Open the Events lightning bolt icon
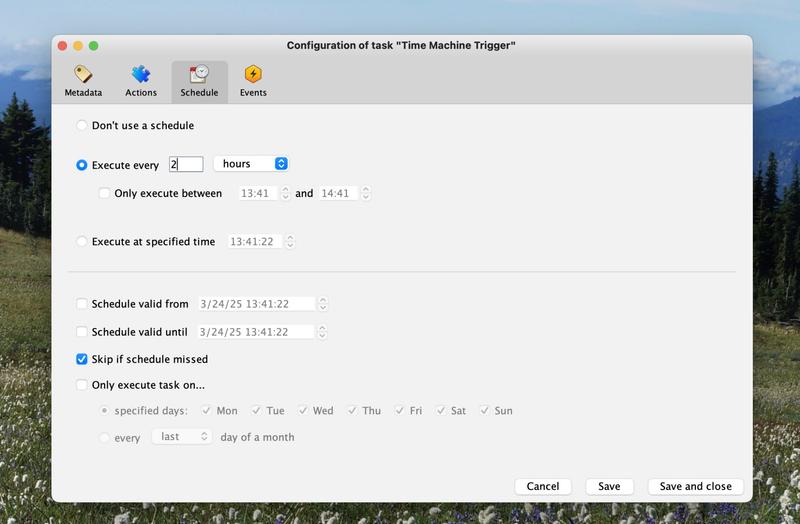Image resolution: width=800 pixels, height=524 pixels. point(253,75)
